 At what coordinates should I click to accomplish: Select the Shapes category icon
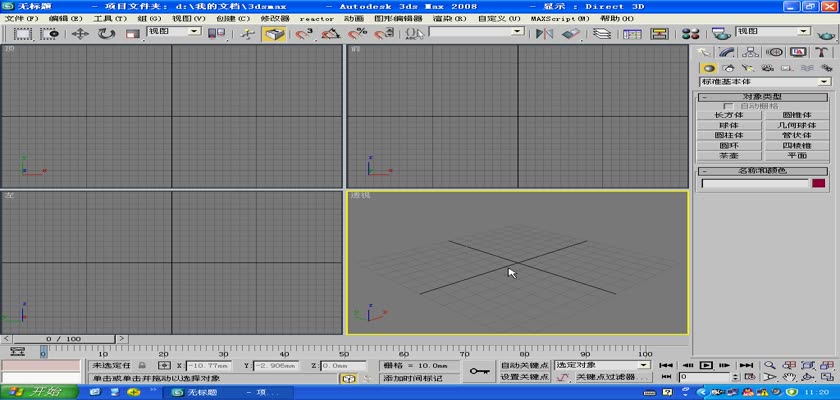(x=728, y=68)
